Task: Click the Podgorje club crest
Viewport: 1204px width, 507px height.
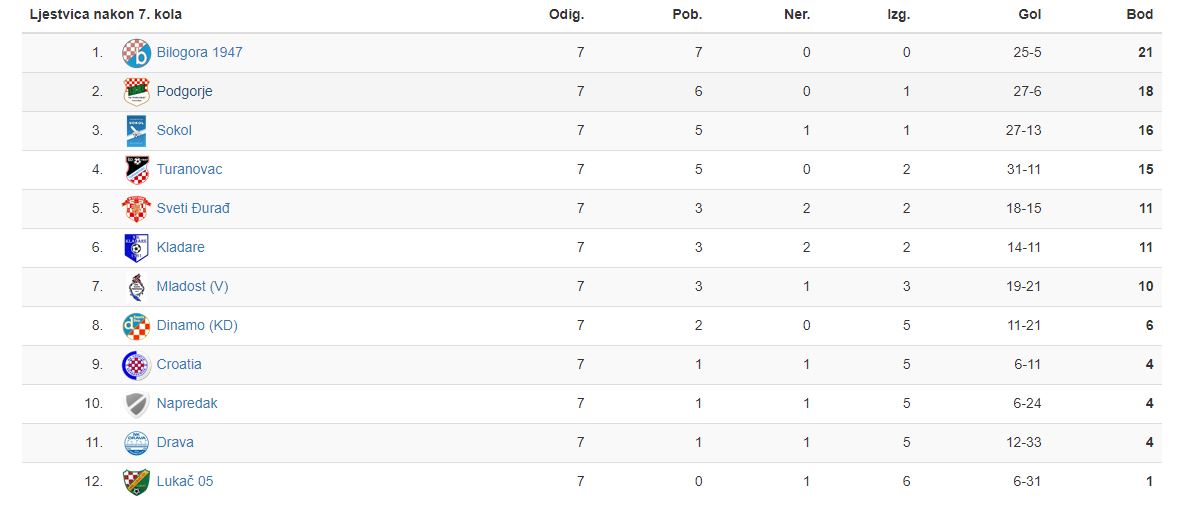Action: [x=136, y=92]
